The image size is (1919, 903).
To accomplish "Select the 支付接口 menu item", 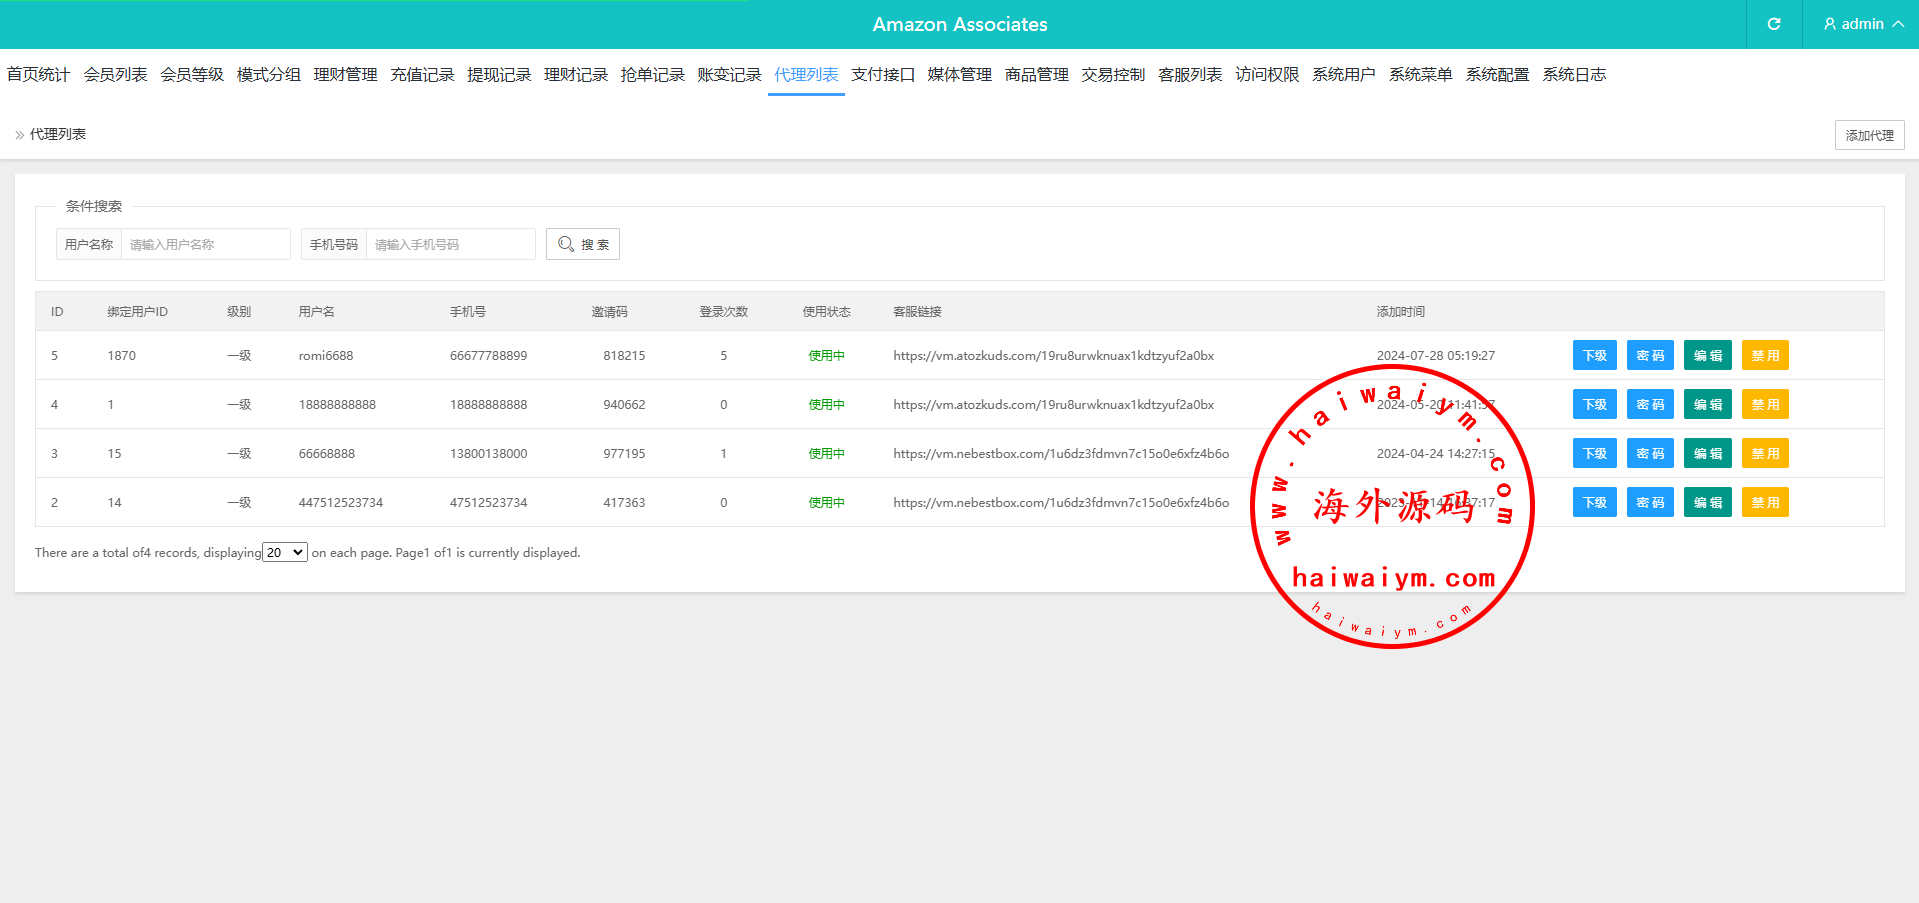I will pos(883,75).
